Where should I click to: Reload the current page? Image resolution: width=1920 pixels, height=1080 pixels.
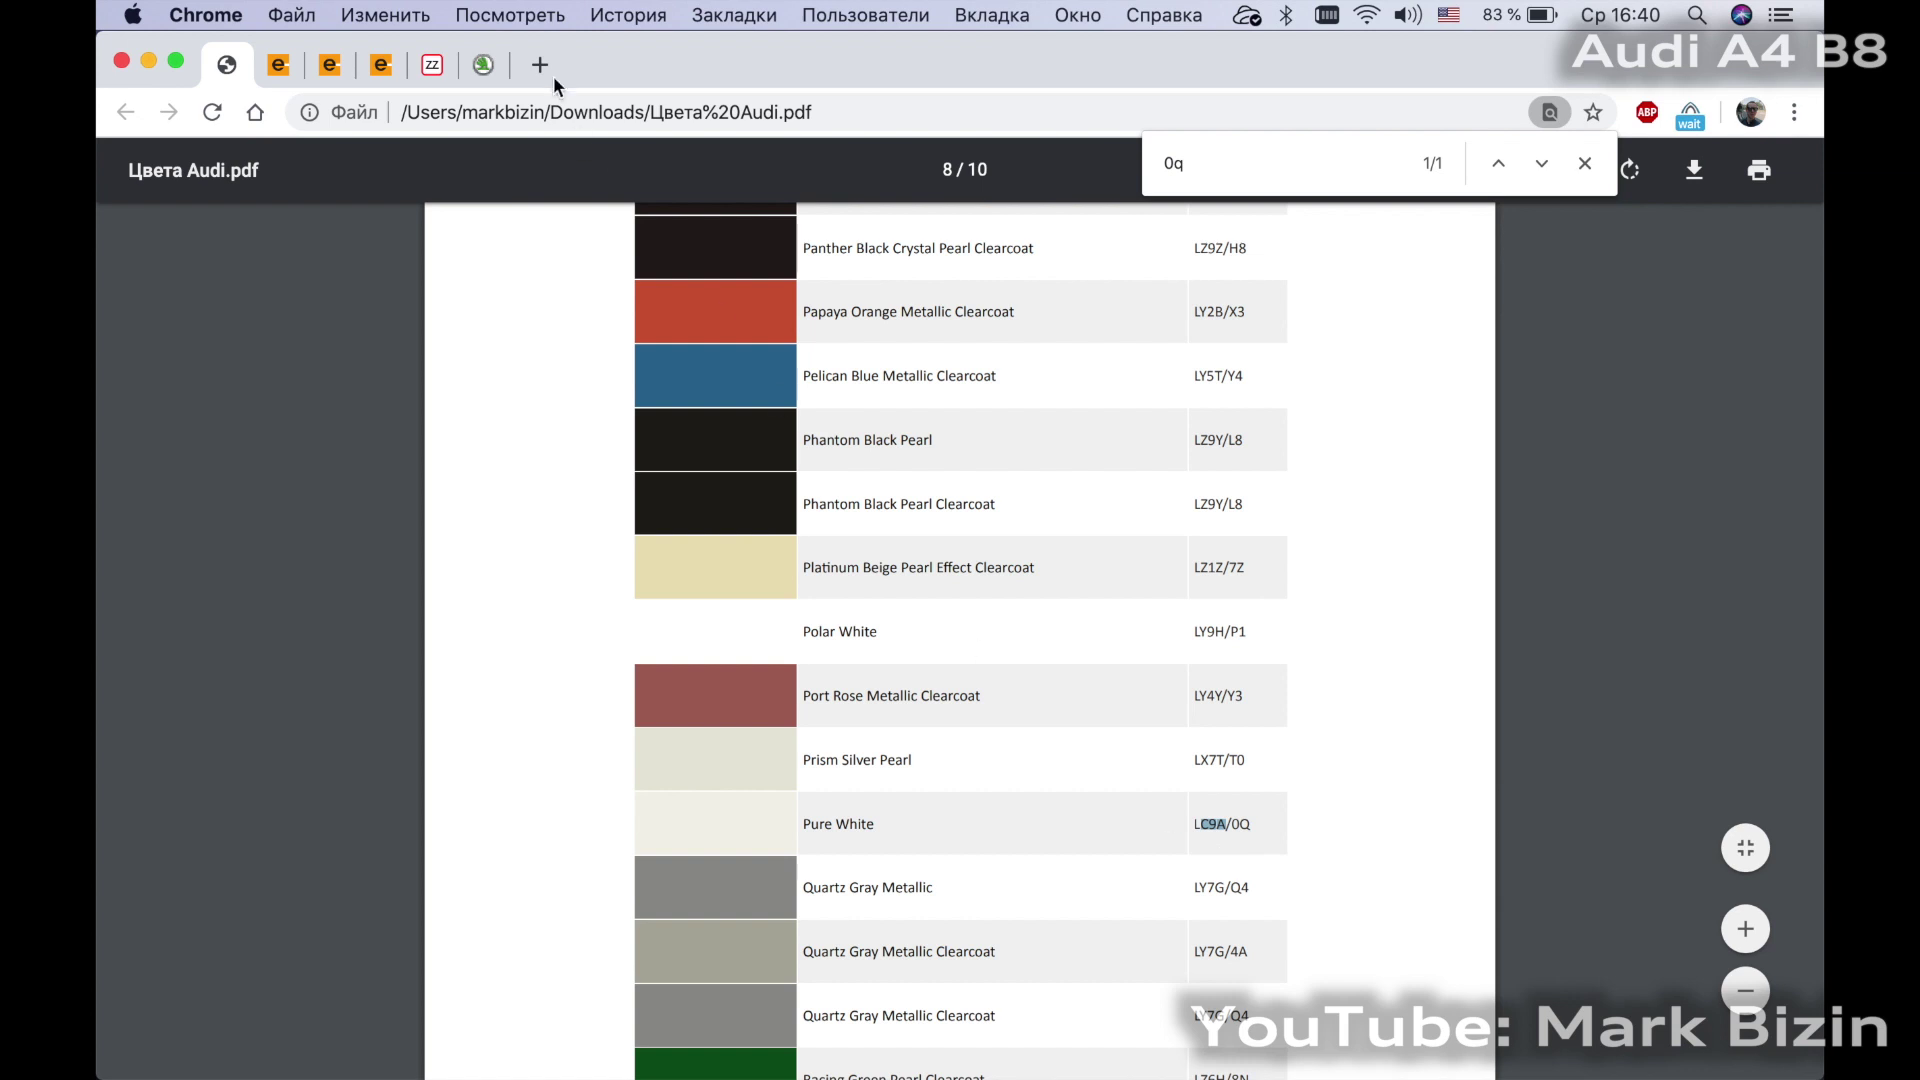212,112
